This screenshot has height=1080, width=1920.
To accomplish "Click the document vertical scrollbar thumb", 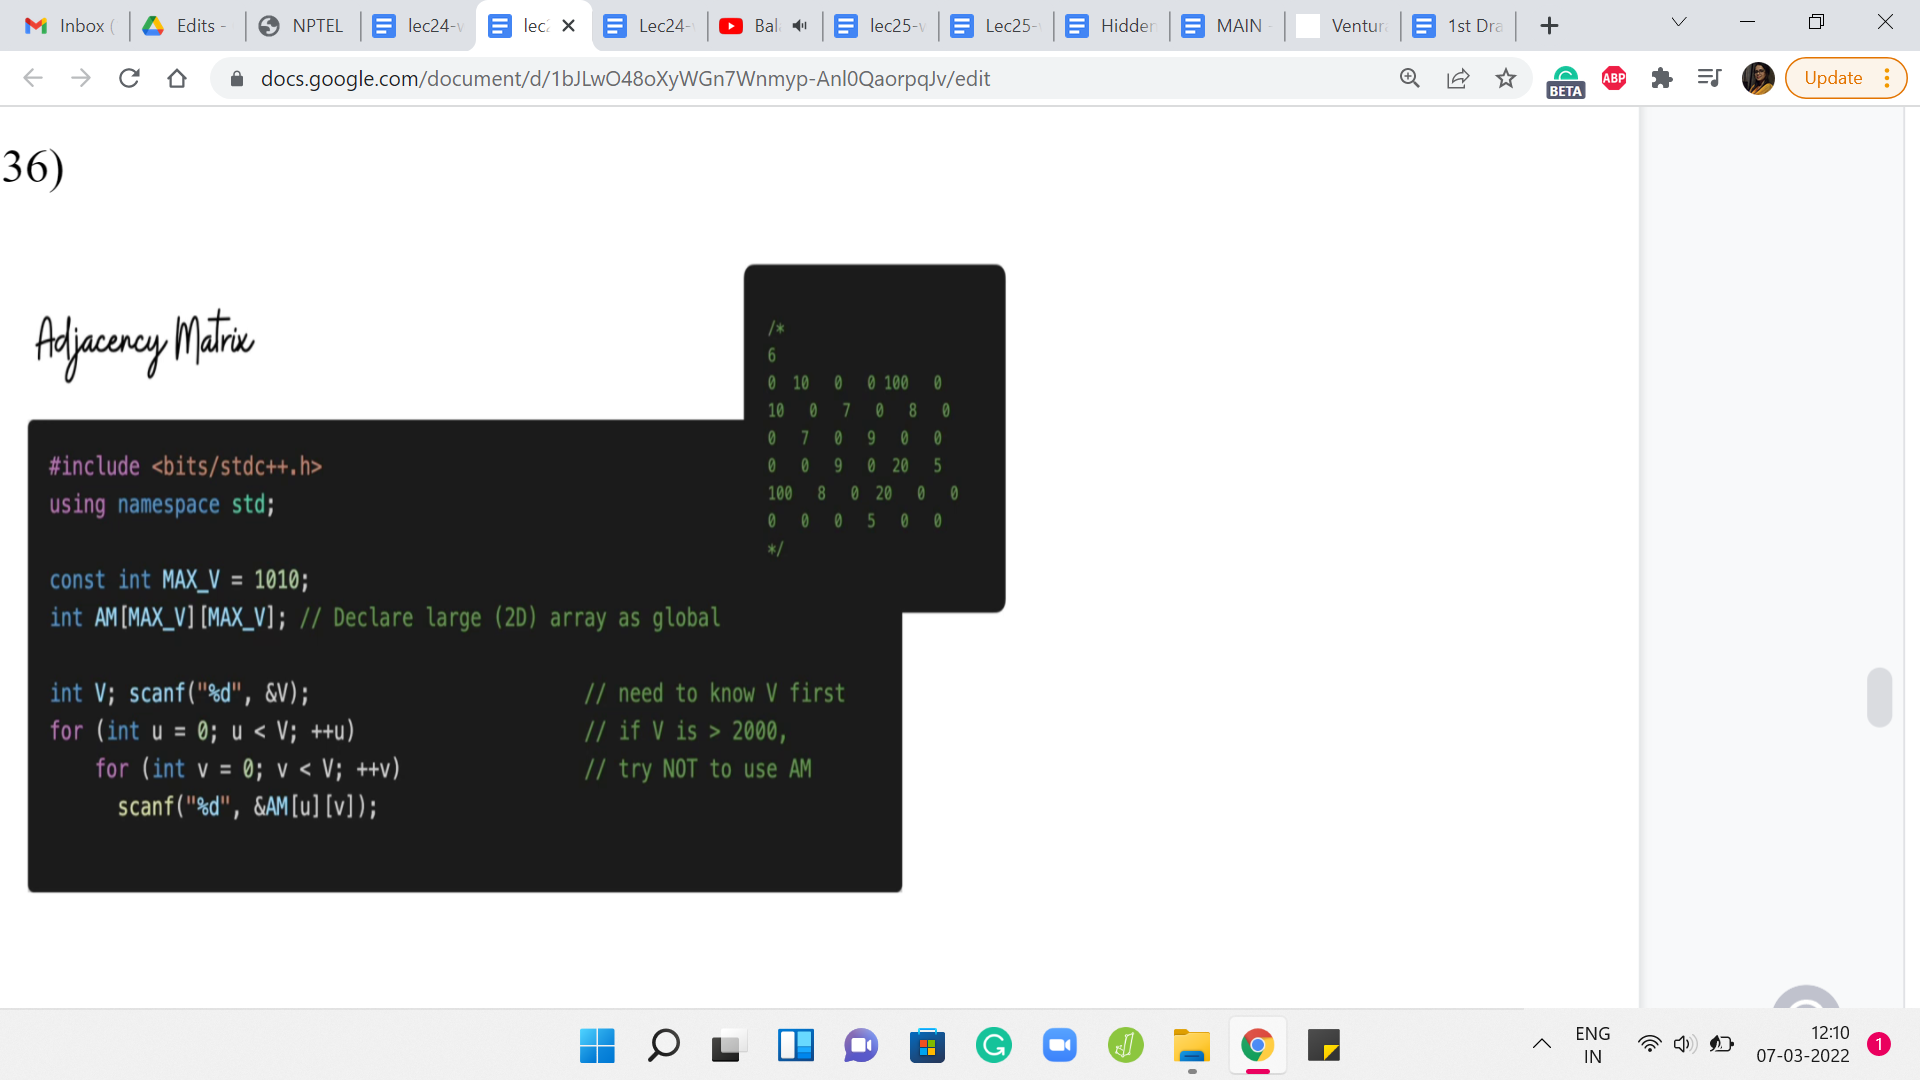I will tap(1879, 697).
